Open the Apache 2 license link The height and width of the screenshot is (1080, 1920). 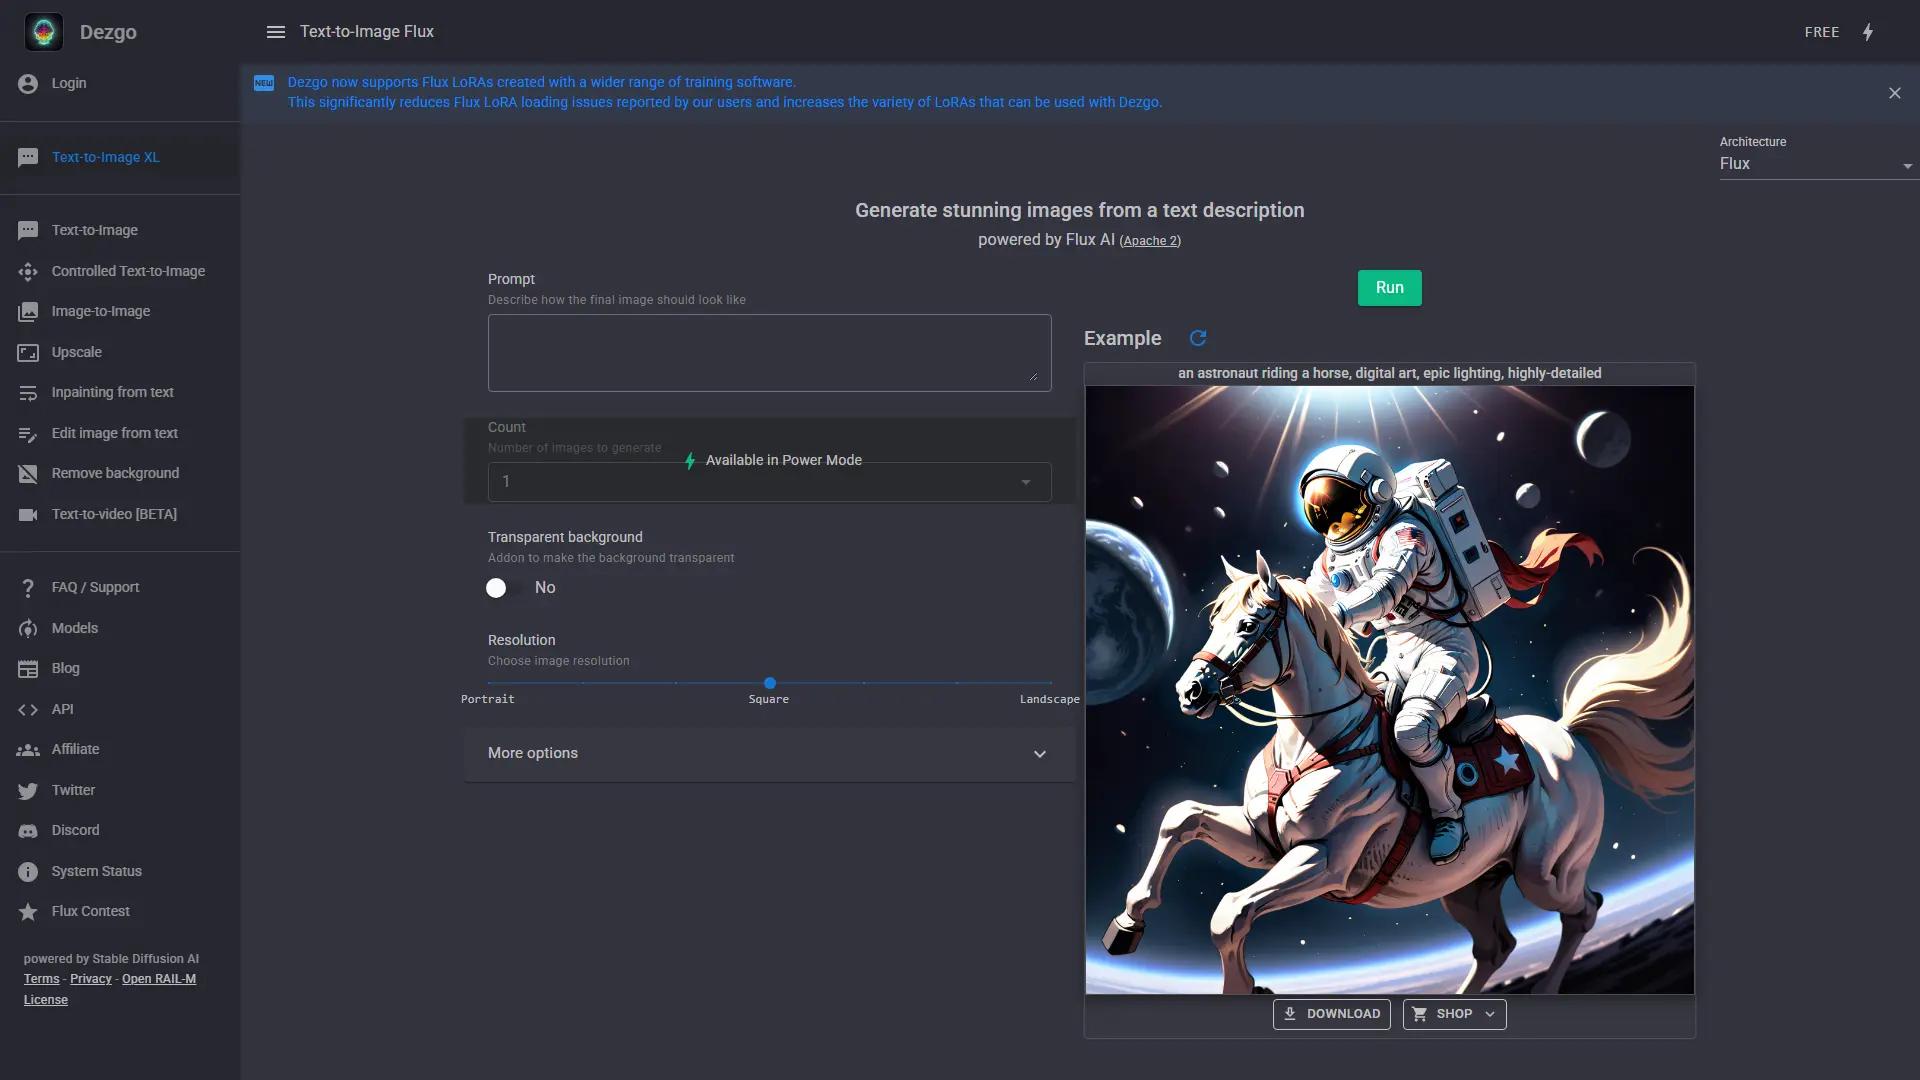pyautogui.click(x=1151, y=240)
